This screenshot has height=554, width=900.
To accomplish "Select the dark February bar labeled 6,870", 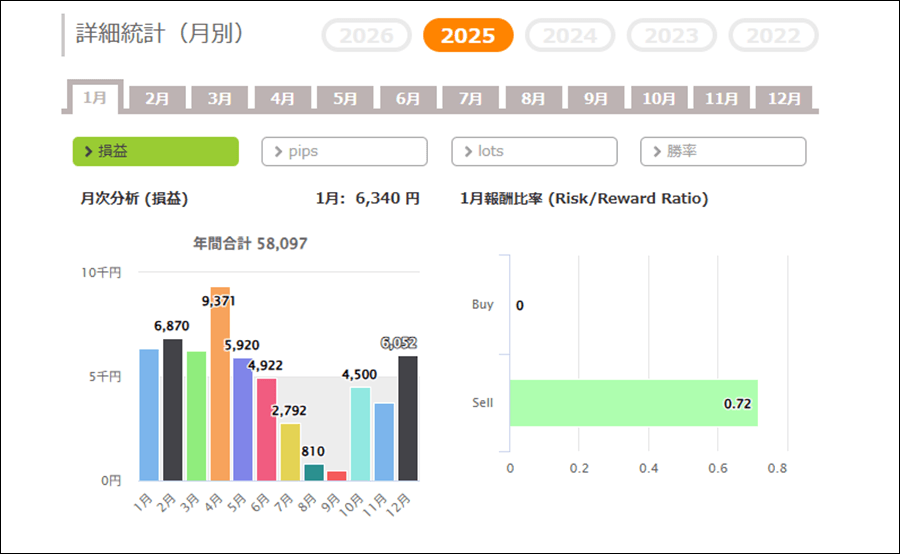I will click(173, 410).
